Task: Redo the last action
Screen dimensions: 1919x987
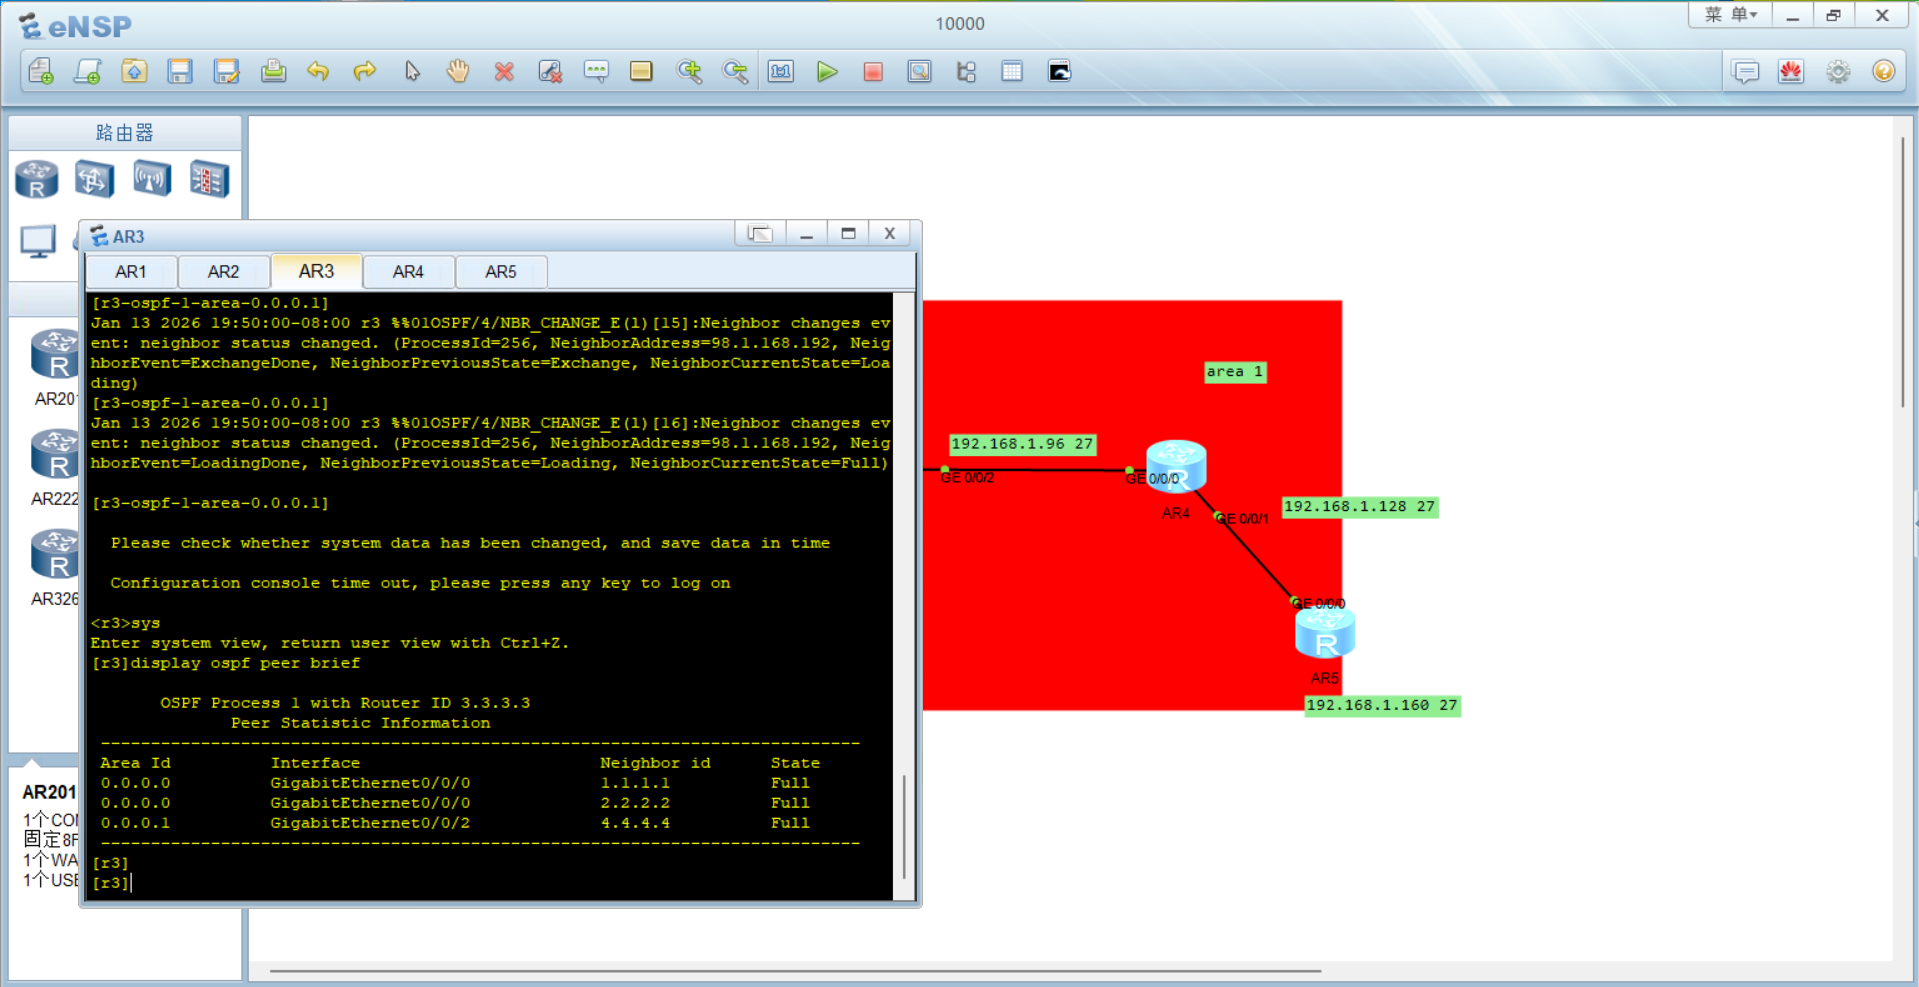Action: click(x=365, y=71)
